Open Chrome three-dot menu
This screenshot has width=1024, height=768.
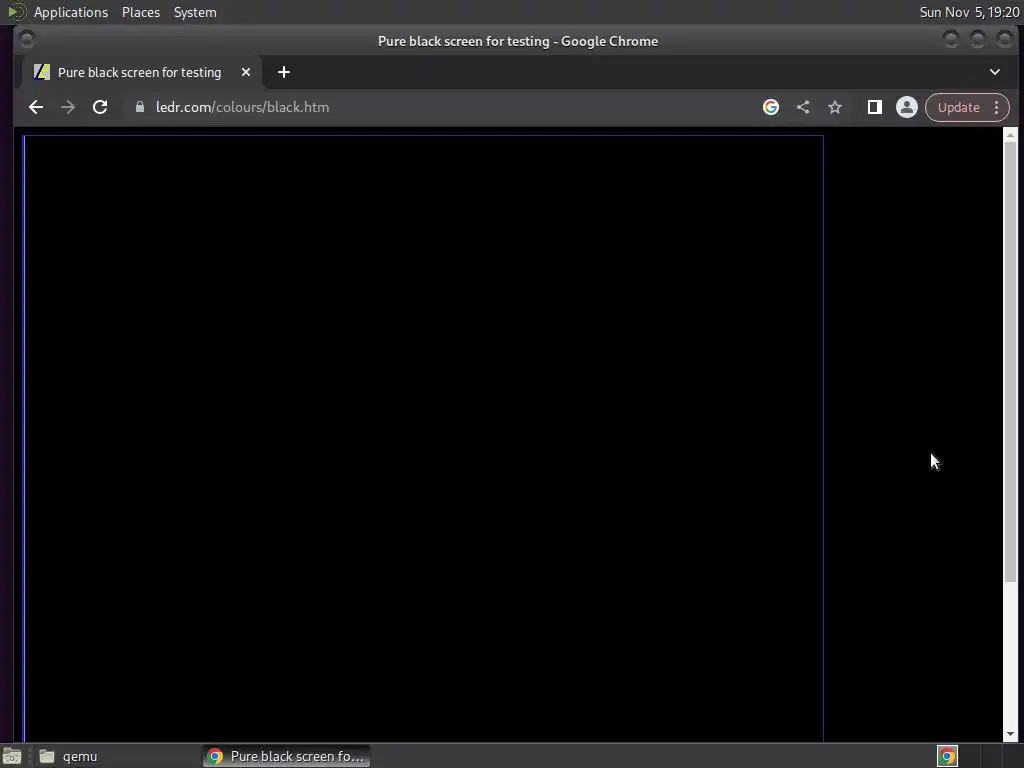coord(997,107)
